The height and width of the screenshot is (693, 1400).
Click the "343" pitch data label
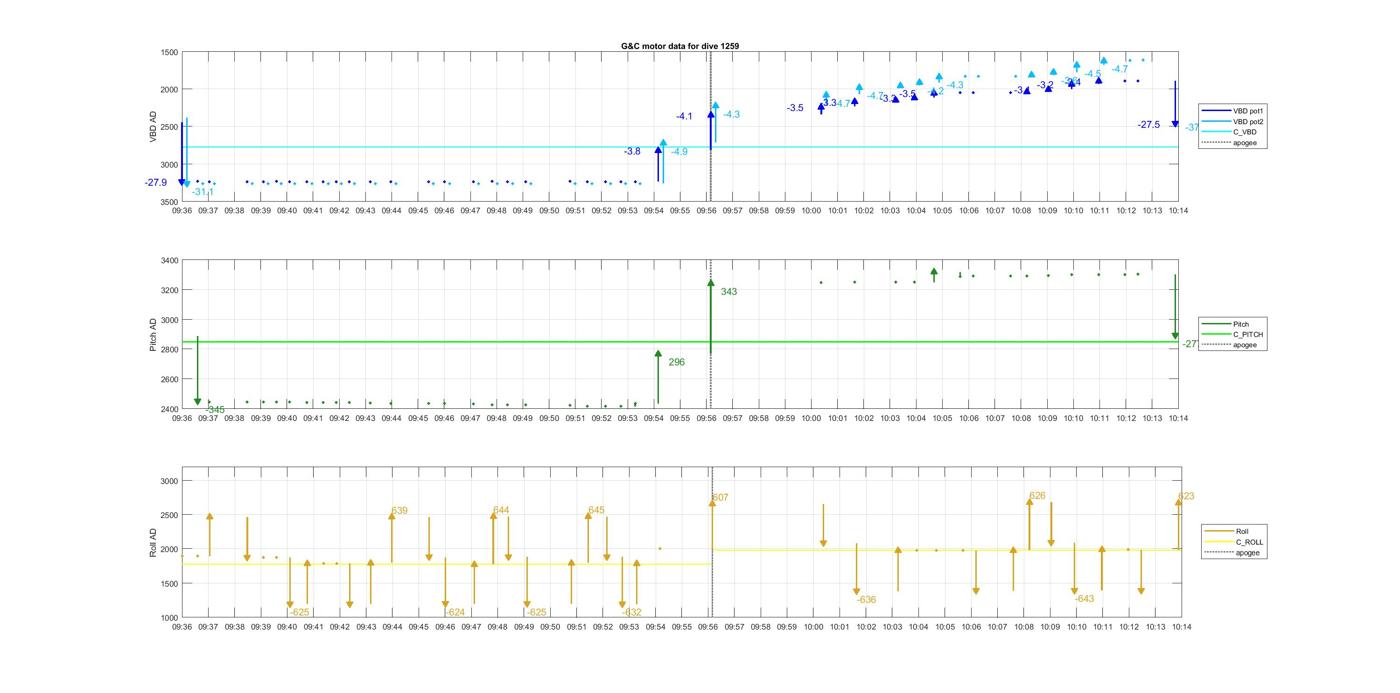pos(729,292)
